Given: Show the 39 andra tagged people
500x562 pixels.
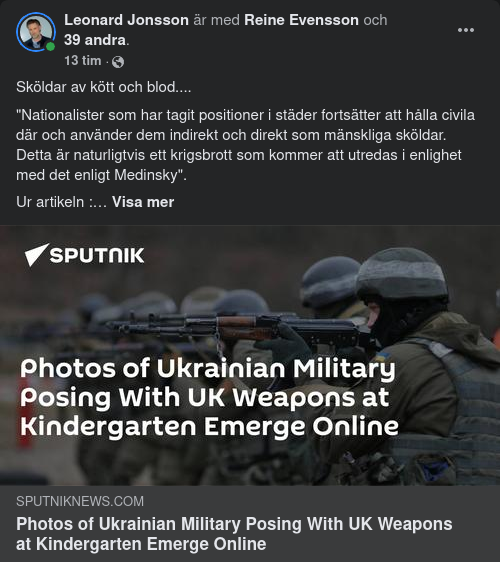Looking at the screenshot, I should 95,40.
